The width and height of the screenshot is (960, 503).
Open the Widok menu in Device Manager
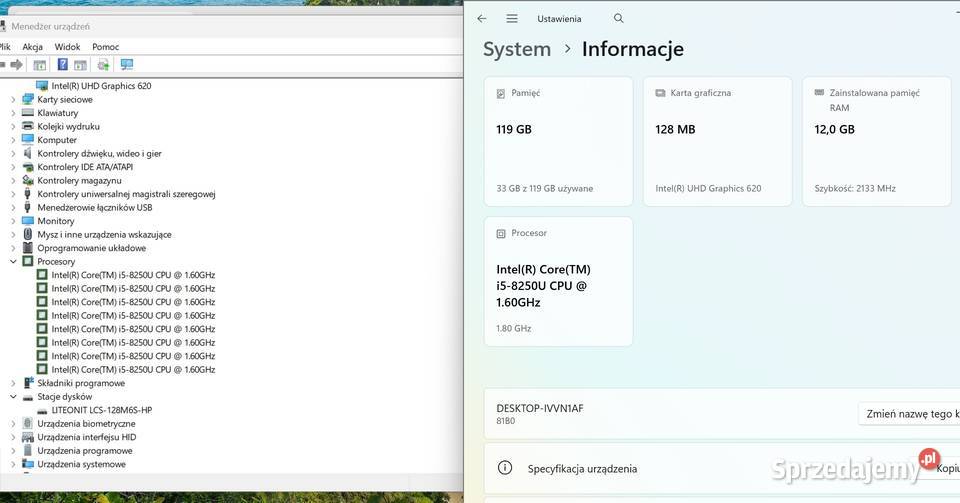coord(67,47)
